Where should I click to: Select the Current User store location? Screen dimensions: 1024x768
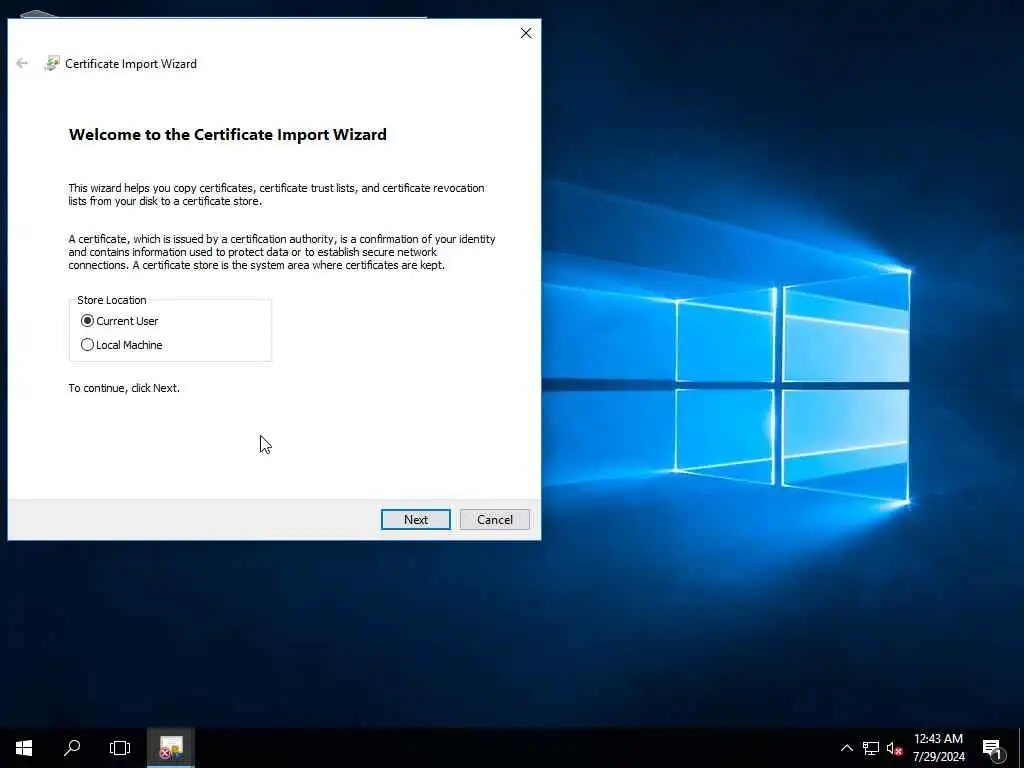tap(120, 321)
